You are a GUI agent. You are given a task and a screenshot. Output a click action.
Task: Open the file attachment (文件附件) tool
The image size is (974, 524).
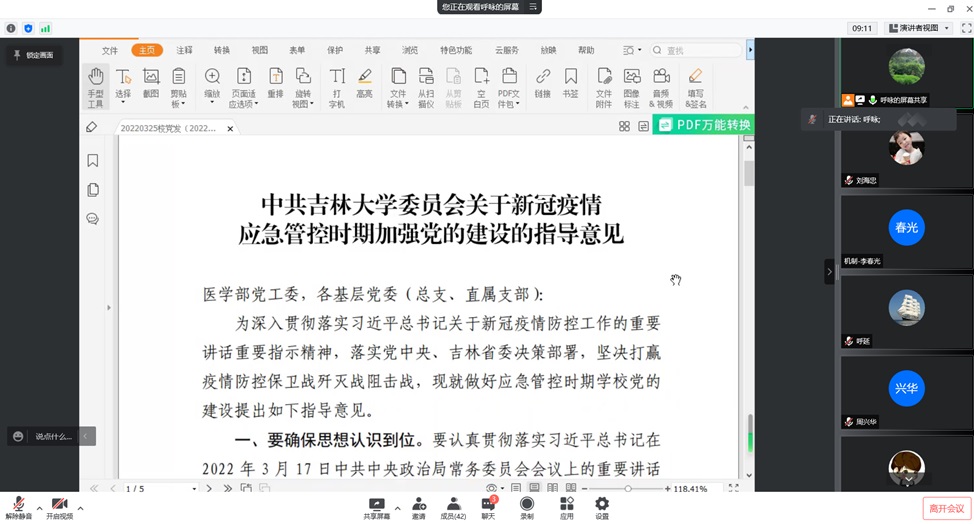pos(604,86)
